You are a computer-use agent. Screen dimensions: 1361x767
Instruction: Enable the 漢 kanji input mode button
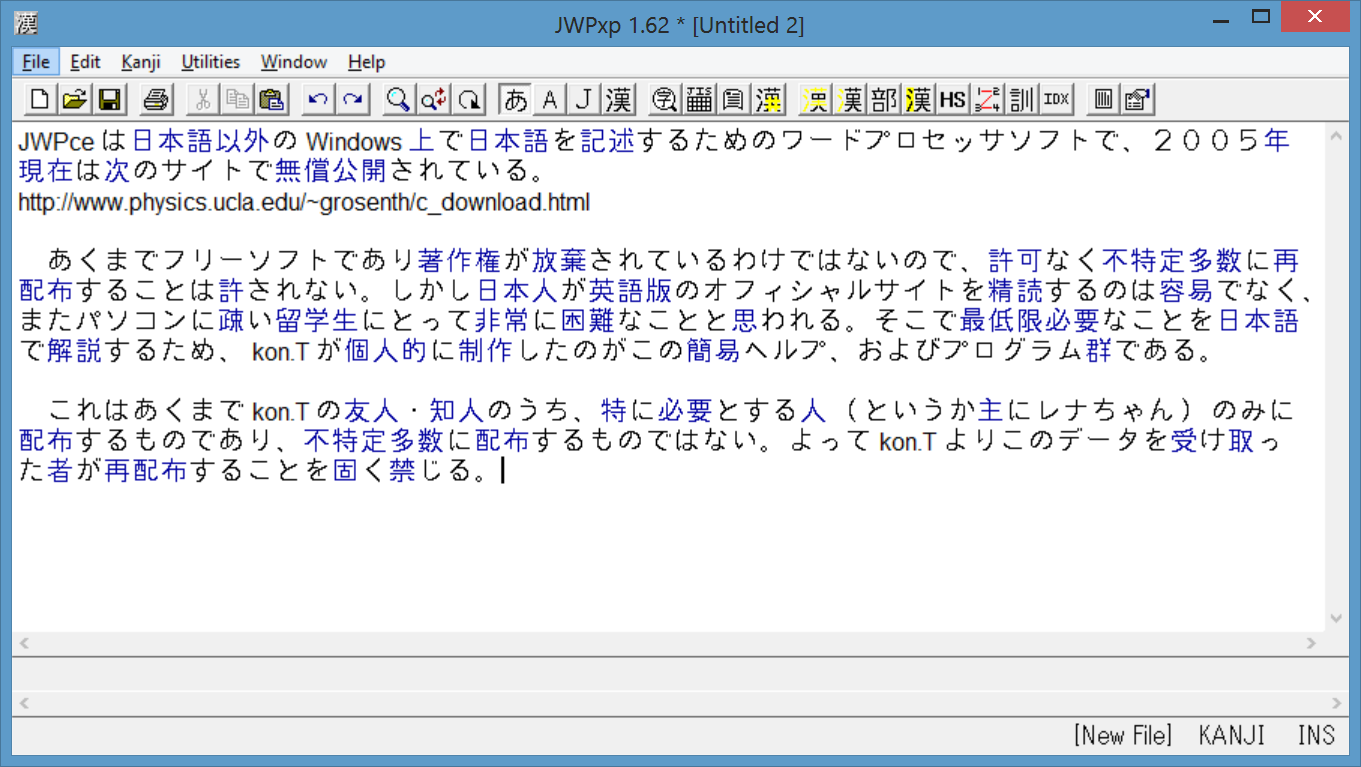tap(618, 99)
